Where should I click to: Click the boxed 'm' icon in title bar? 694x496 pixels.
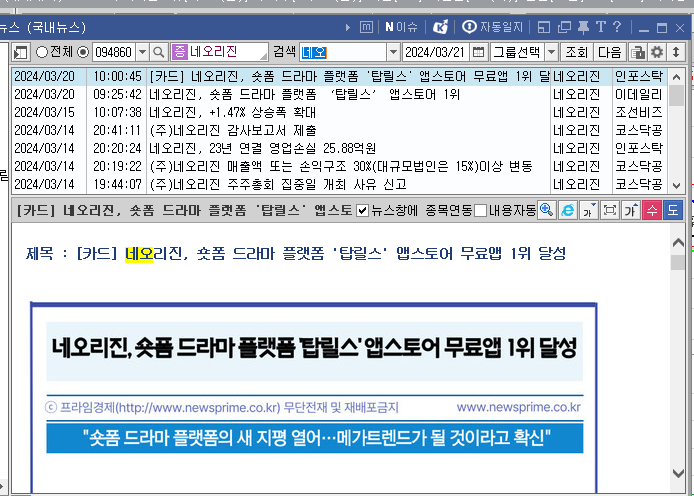click(366, 27)
